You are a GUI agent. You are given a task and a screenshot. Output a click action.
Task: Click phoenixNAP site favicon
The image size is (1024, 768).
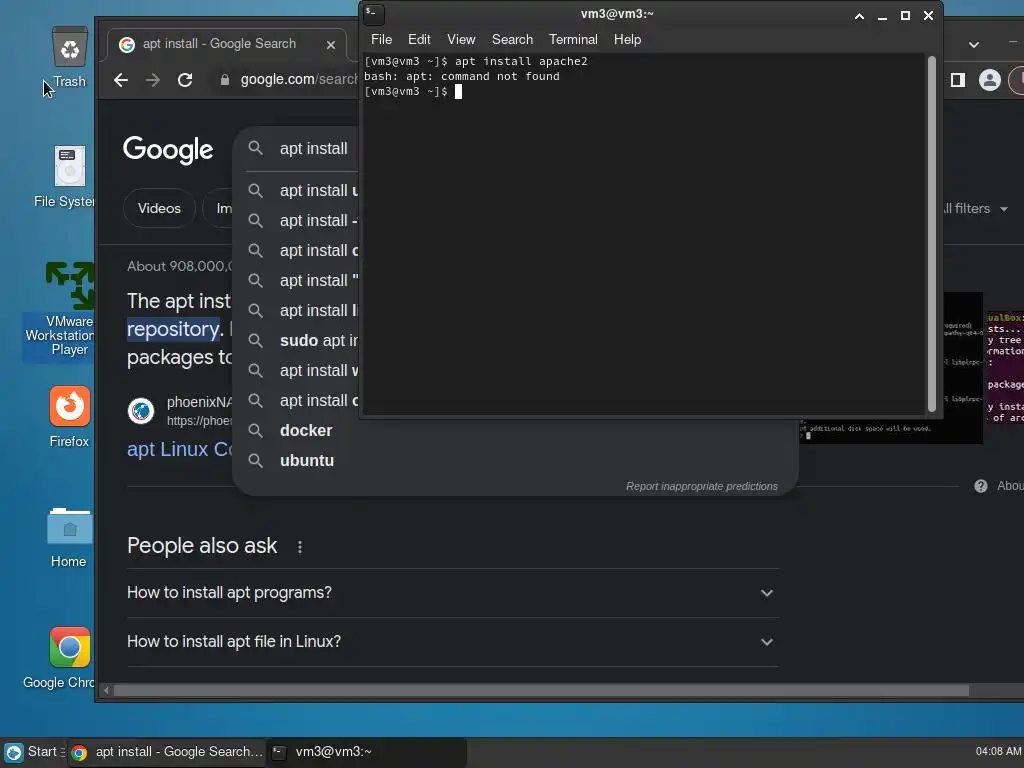(x=141, y=411)
